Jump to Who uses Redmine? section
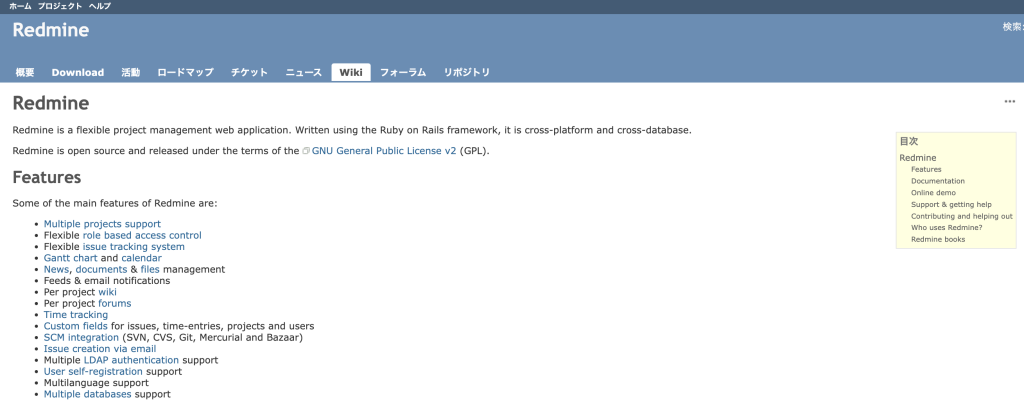Screen dimensions: 1024x408 coord(947,228)
